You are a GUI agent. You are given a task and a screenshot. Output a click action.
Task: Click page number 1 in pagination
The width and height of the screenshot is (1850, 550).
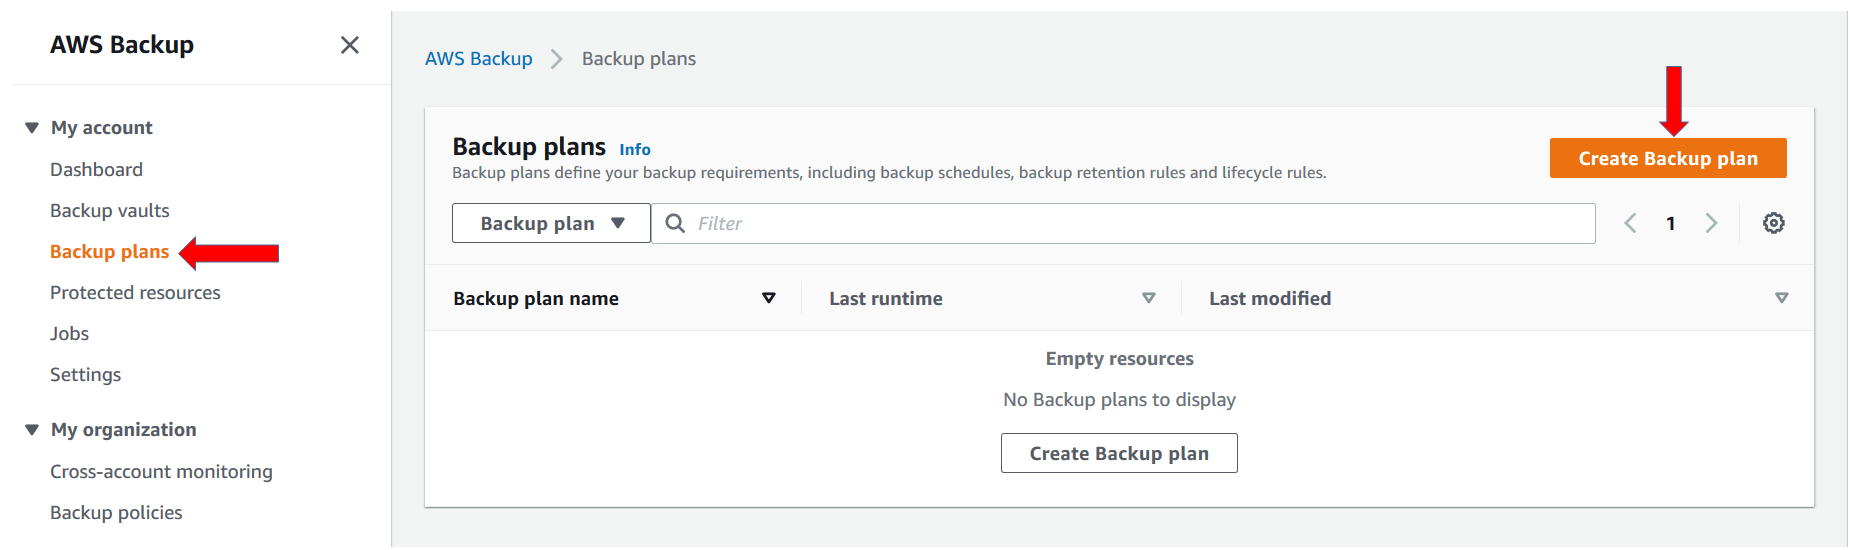click(1670, 223)
